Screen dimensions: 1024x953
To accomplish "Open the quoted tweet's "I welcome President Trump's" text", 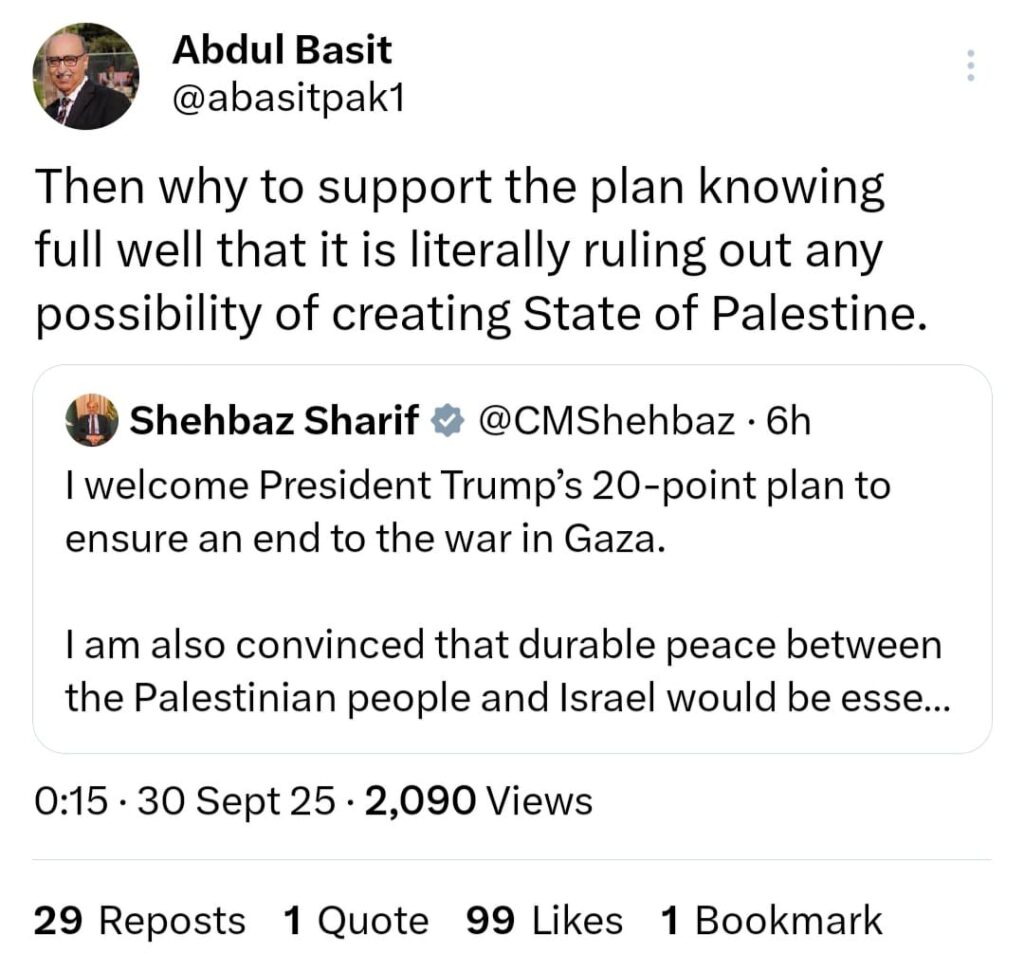I will pyautogui.click(x=478, y=486).
